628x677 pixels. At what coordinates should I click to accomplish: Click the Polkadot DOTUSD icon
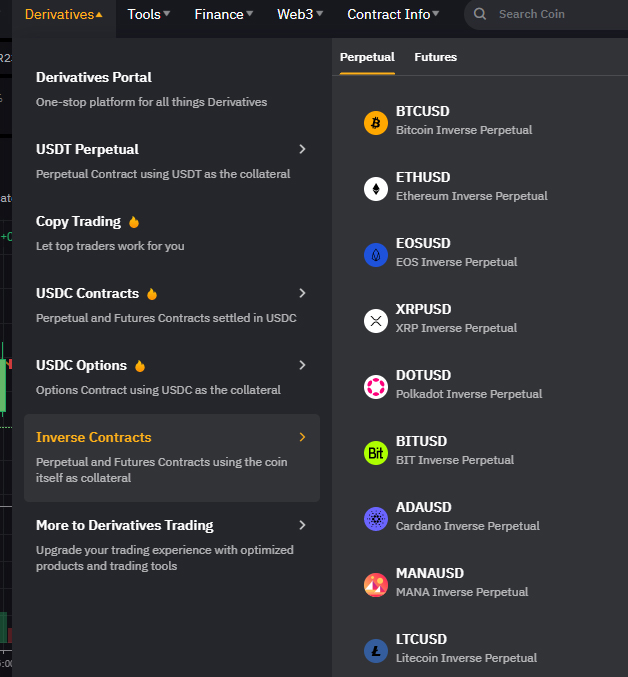pyautogui.click(x=376, y=387)
